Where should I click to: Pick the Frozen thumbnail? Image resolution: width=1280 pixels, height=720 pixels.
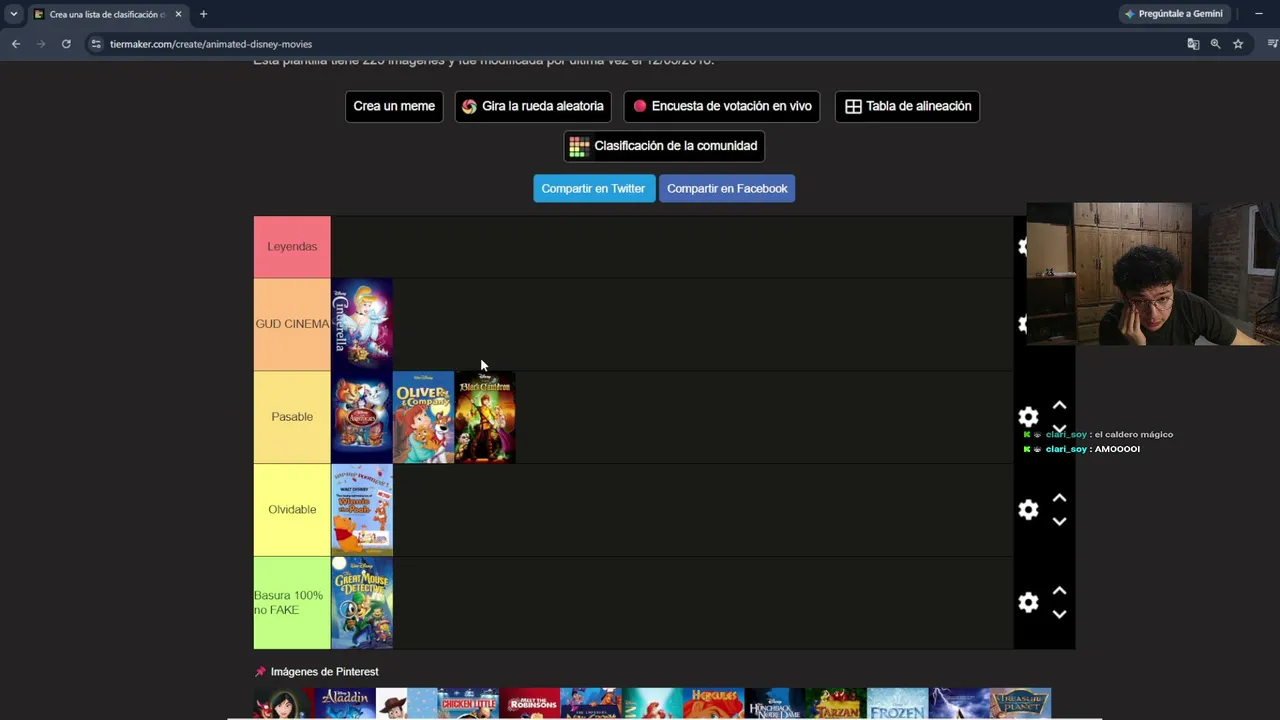(x=897, y=703)
